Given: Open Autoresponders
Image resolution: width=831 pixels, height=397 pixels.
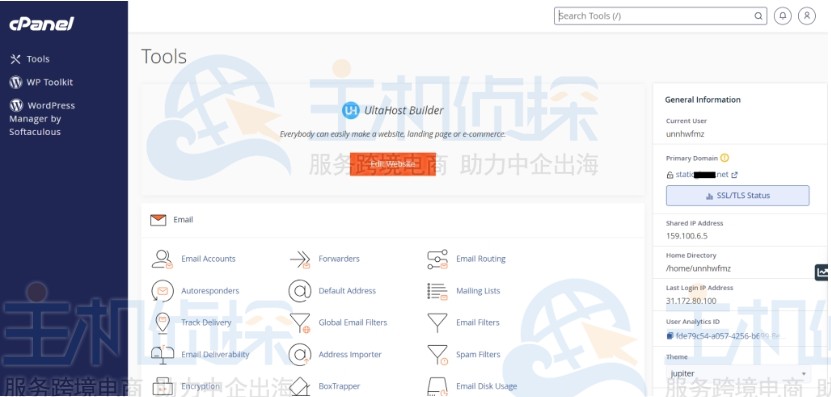Looking at the screenshot, I should tap(210, 290).
